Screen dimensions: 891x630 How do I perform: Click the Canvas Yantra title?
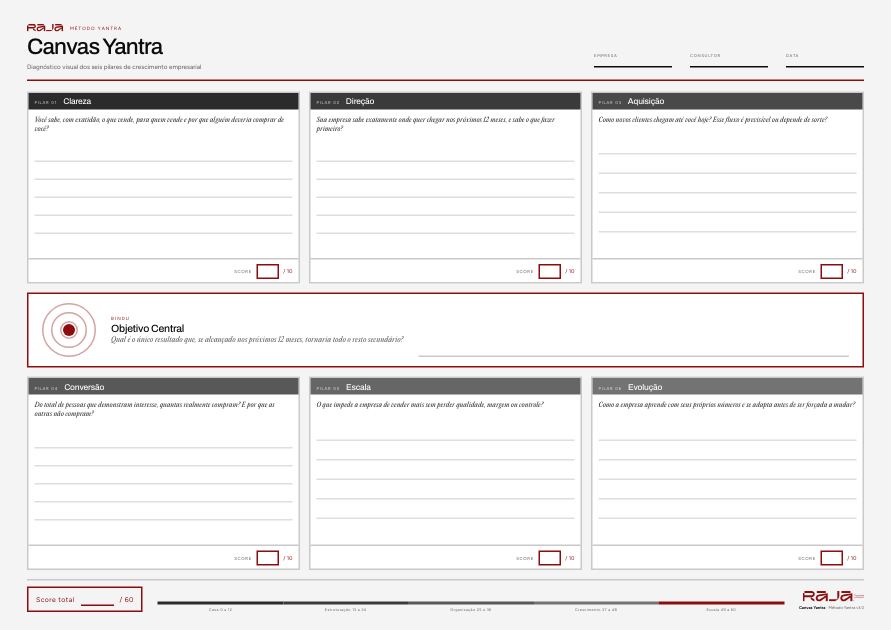tap(95, 47)
